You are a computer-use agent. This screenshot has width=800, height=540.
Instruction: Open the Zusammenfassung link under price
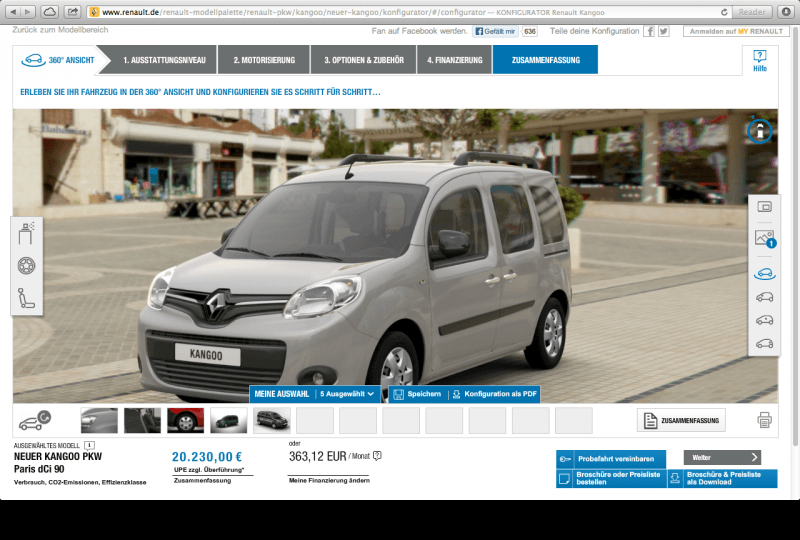[x=203, y=481]
